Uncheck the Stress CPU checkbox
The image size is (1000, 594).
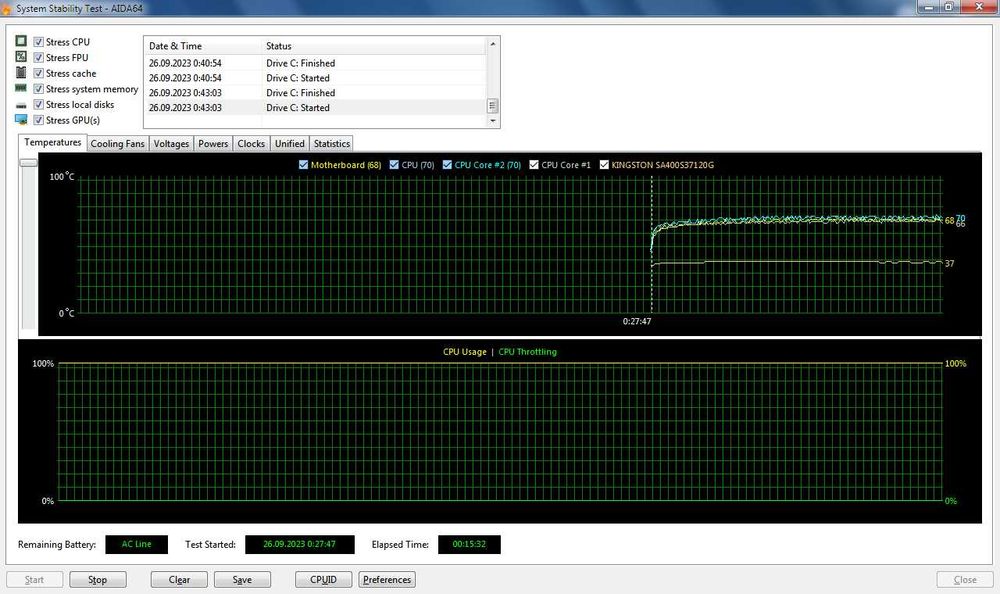pyautogui.click(x=38, y=42)
